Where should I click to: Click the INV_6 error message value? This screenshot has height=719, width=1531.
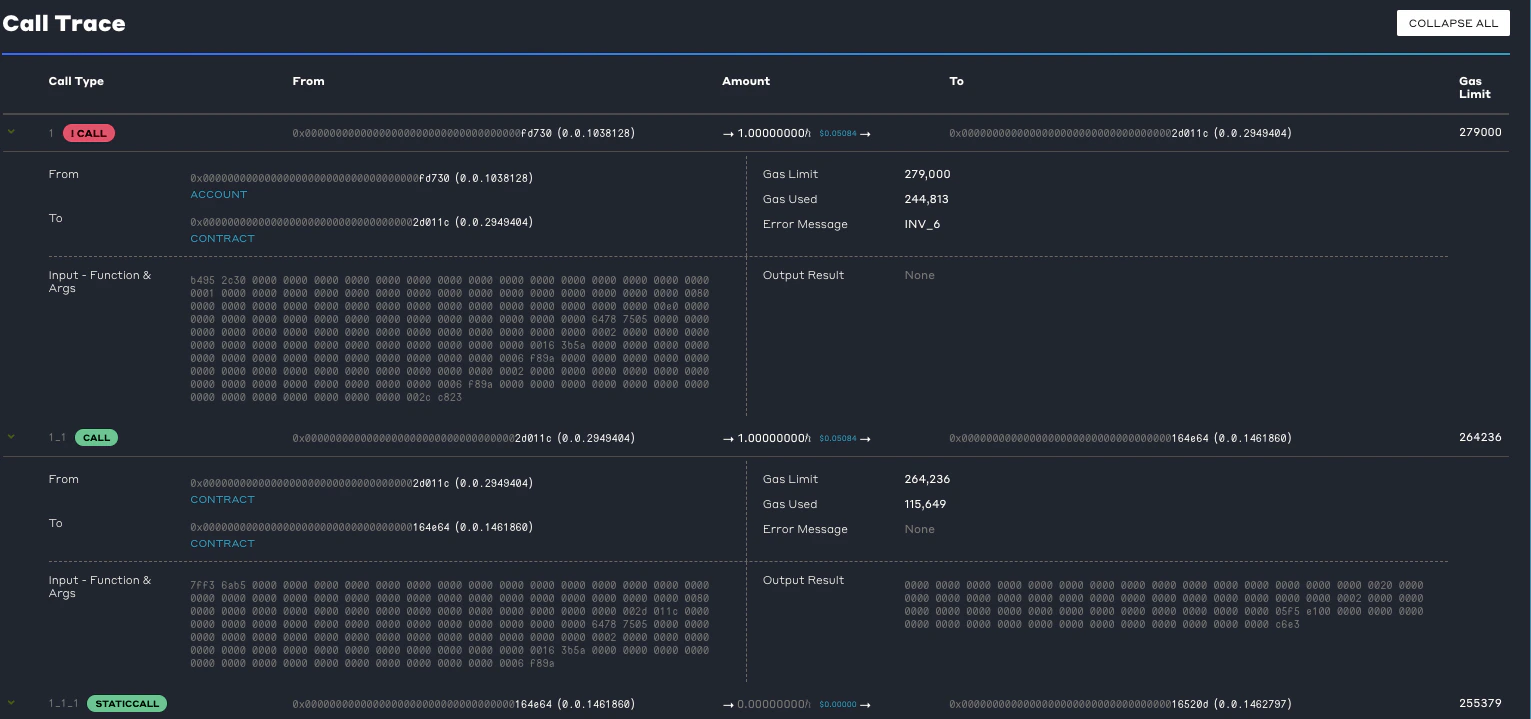[x=922, y=225]
